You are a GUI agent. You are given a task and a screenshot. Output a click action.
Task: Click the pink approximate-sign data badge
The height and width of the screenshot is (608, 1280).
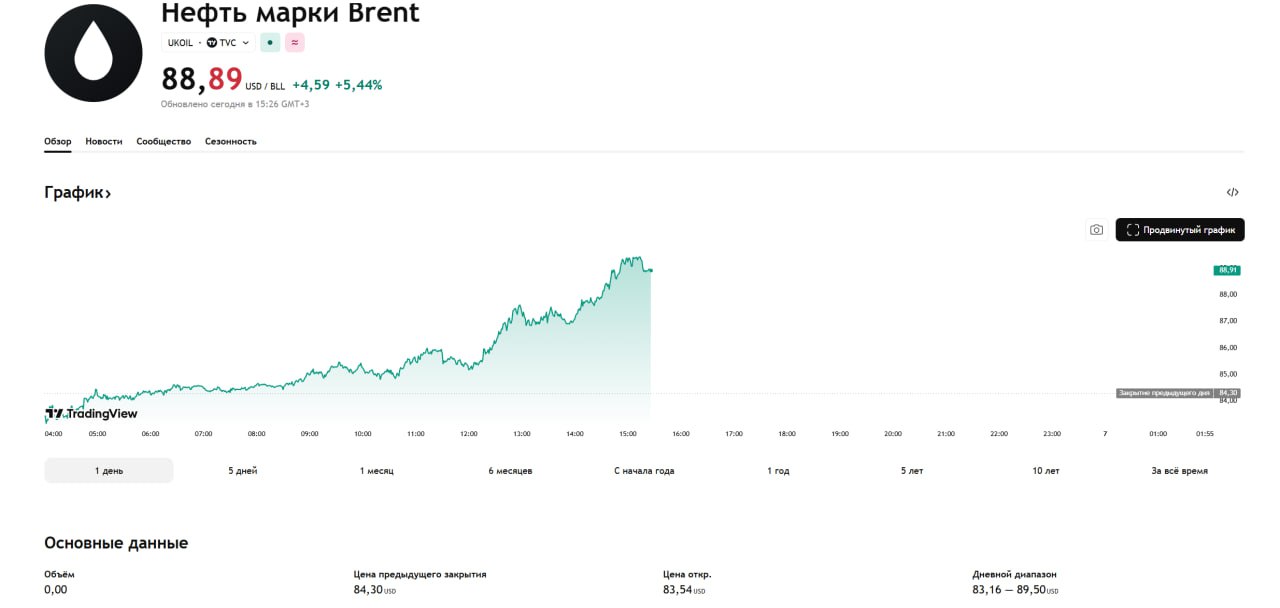tap(294, 43)
